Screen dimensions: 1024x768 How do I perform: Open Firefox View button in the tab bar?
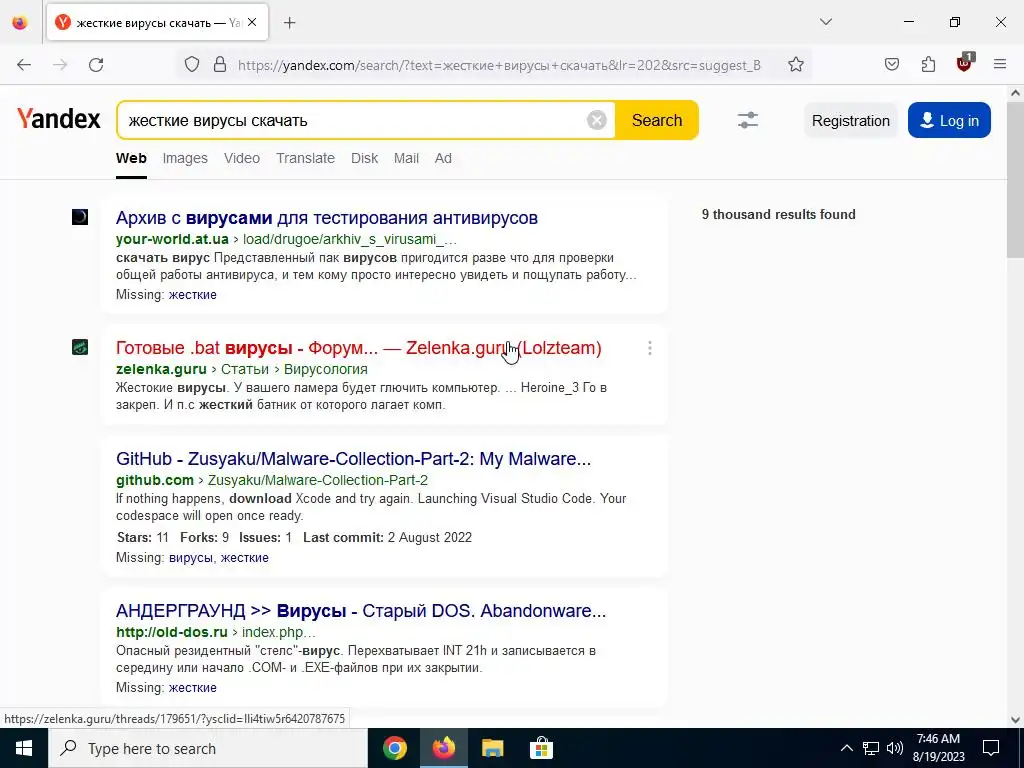[20, 23]
